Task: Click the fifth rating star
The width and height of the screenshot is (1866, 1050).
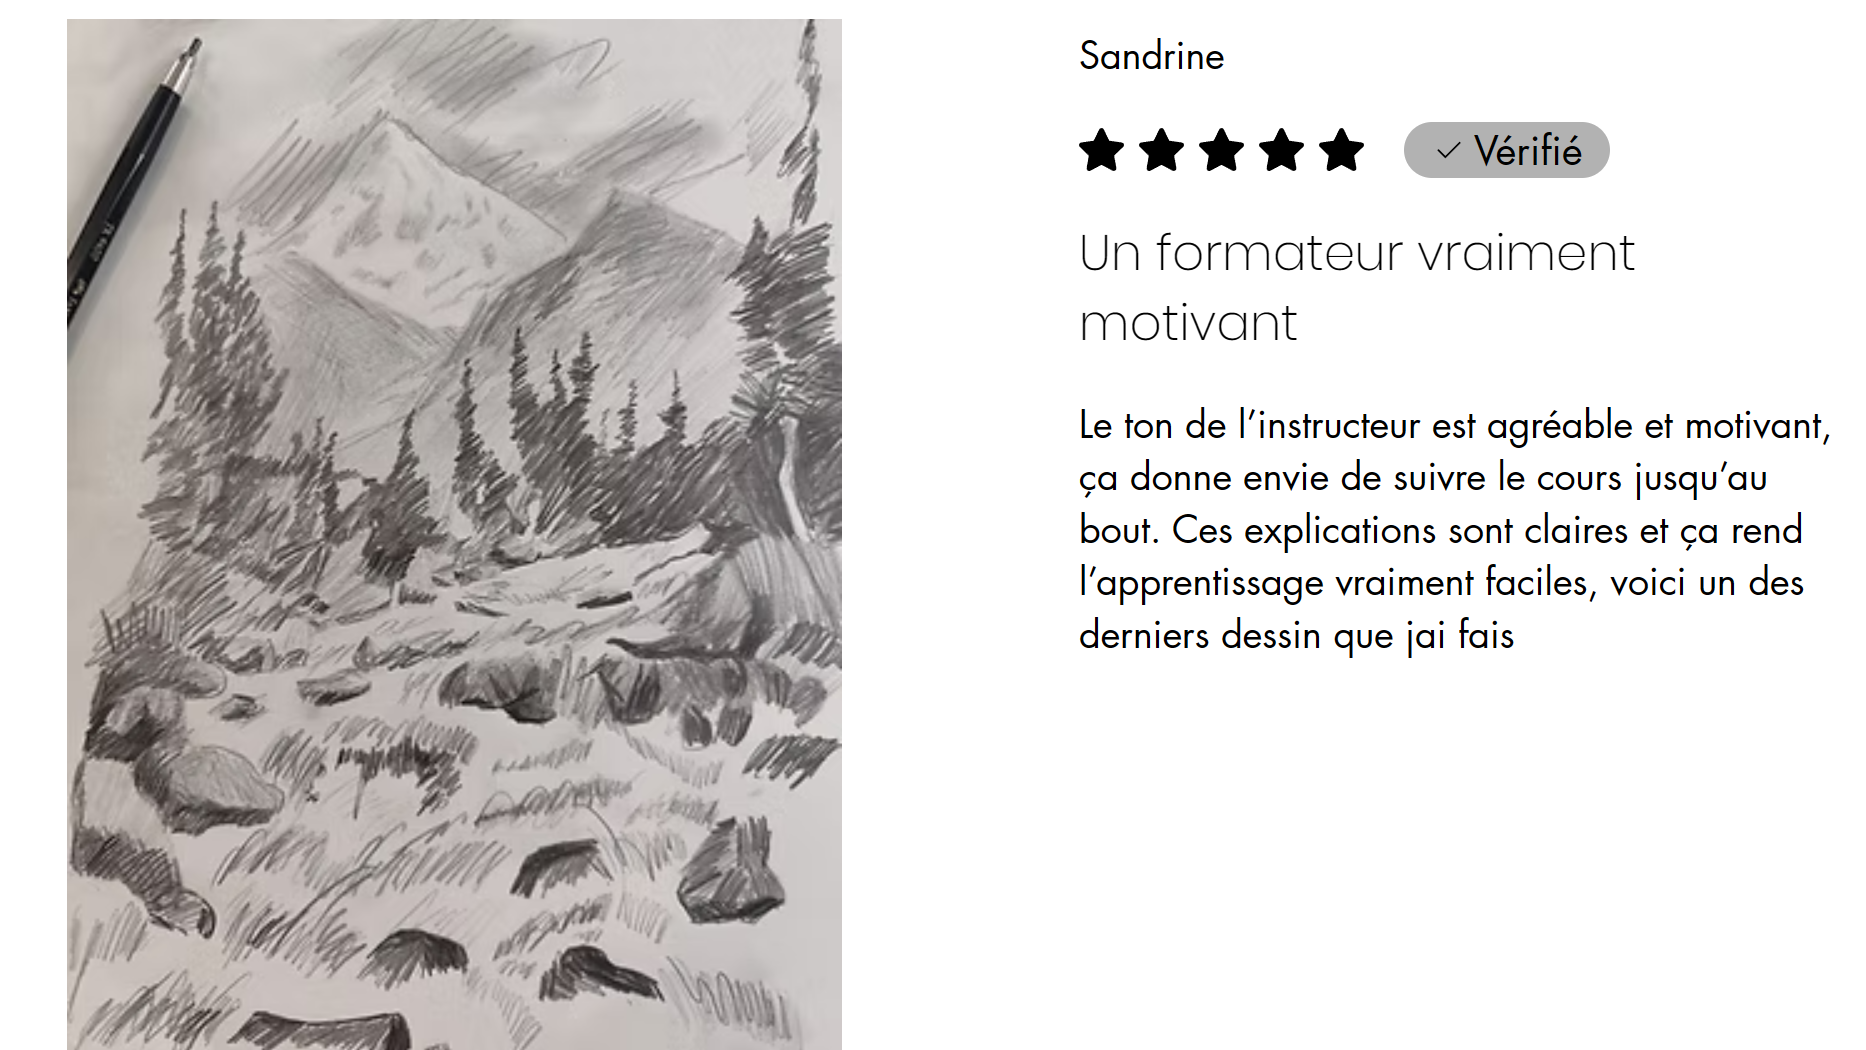Action: pyautogui.click(x=1341, y=151)
